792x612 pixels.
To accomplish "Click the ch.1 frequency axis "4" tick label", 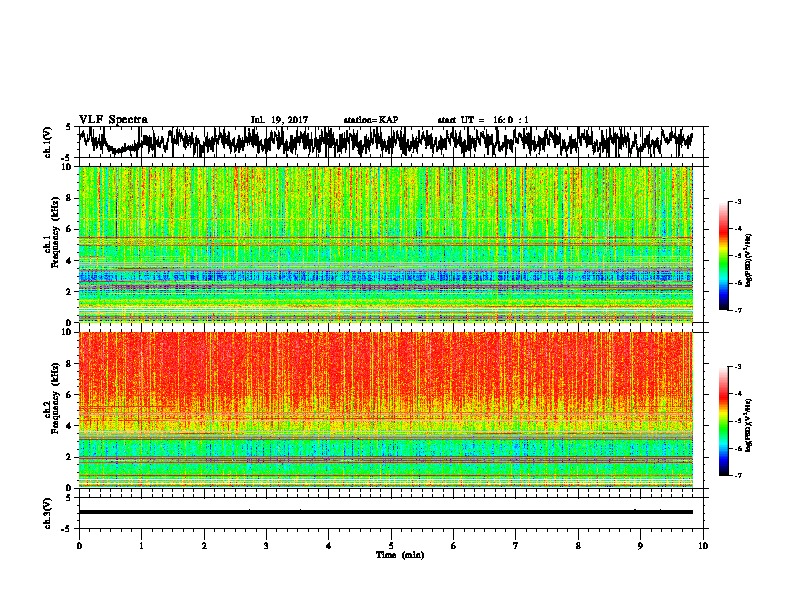I will coord(70,261).
